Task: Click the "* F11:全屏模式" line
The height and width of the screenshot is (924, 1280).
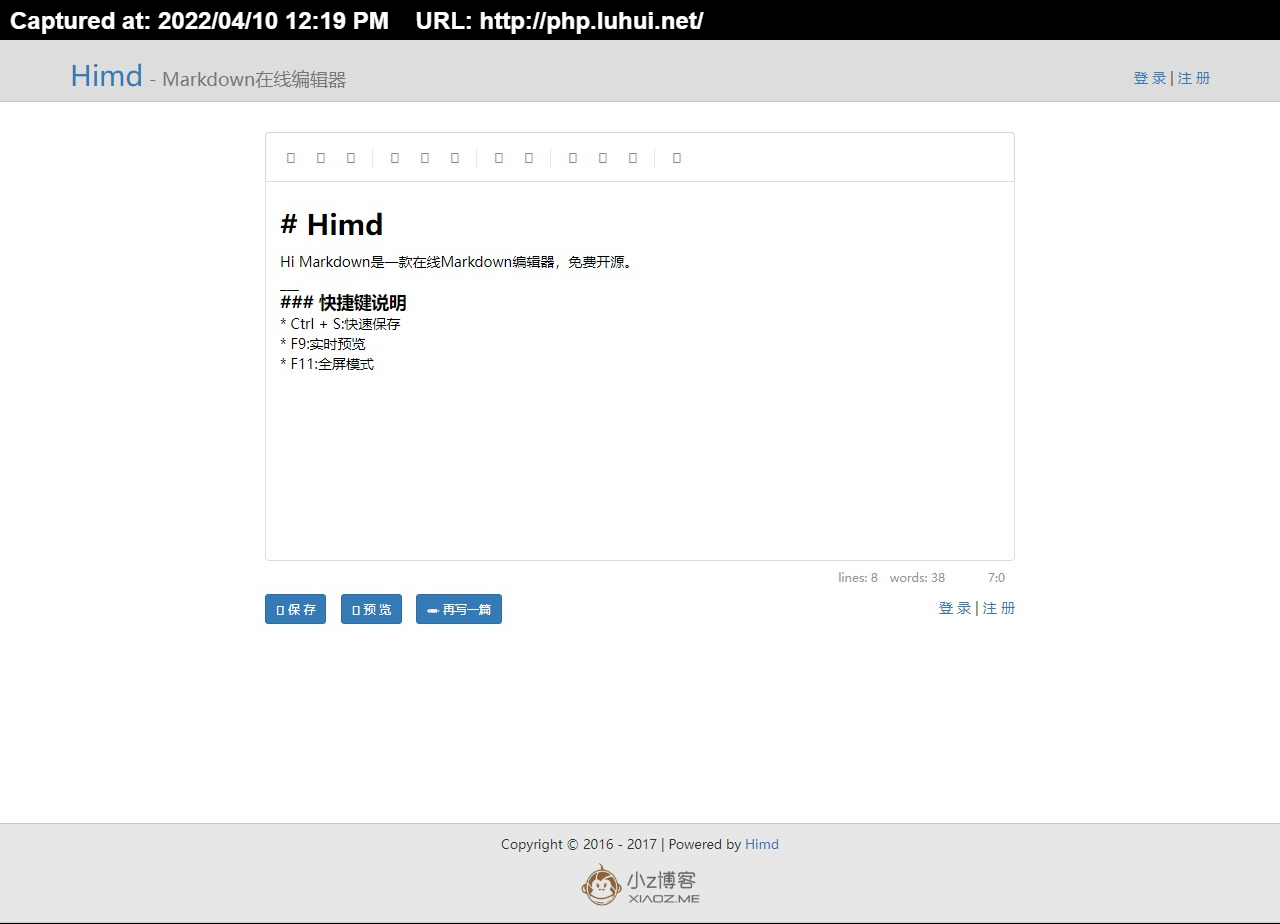Action: (327, 364)
